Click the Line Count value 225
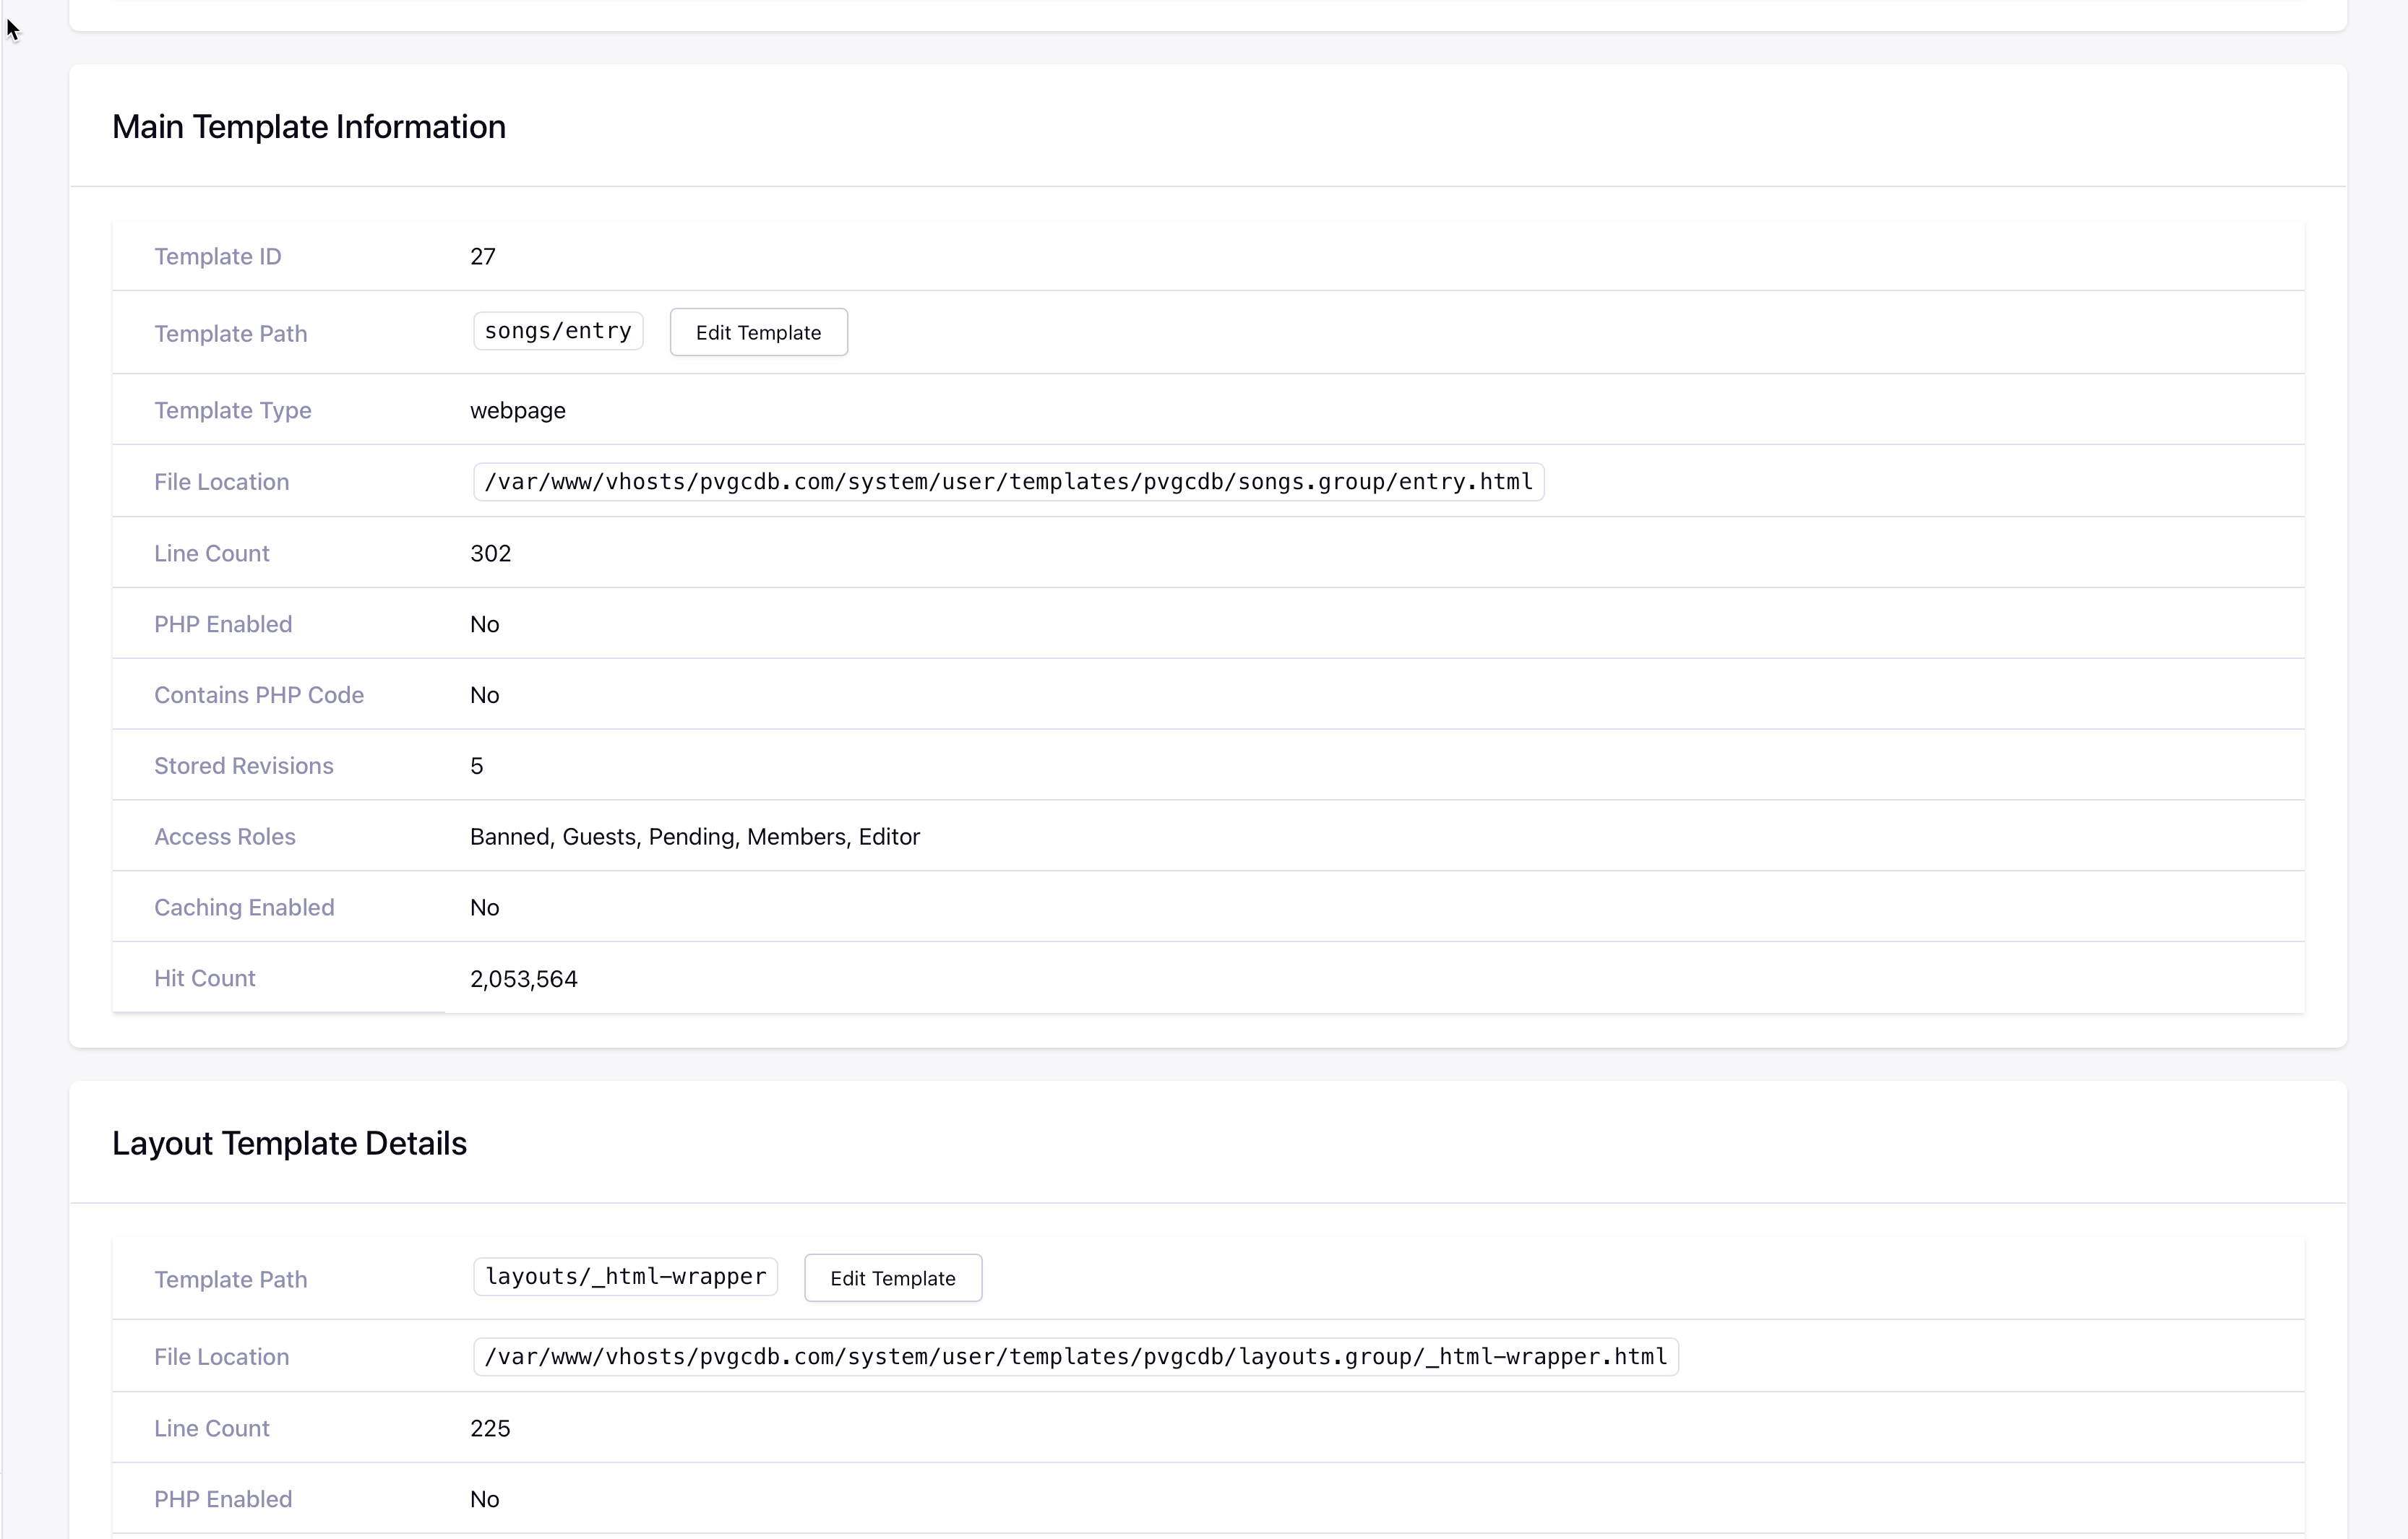Viewport: 2408px width, 1539px height. tap(489, 1428)
